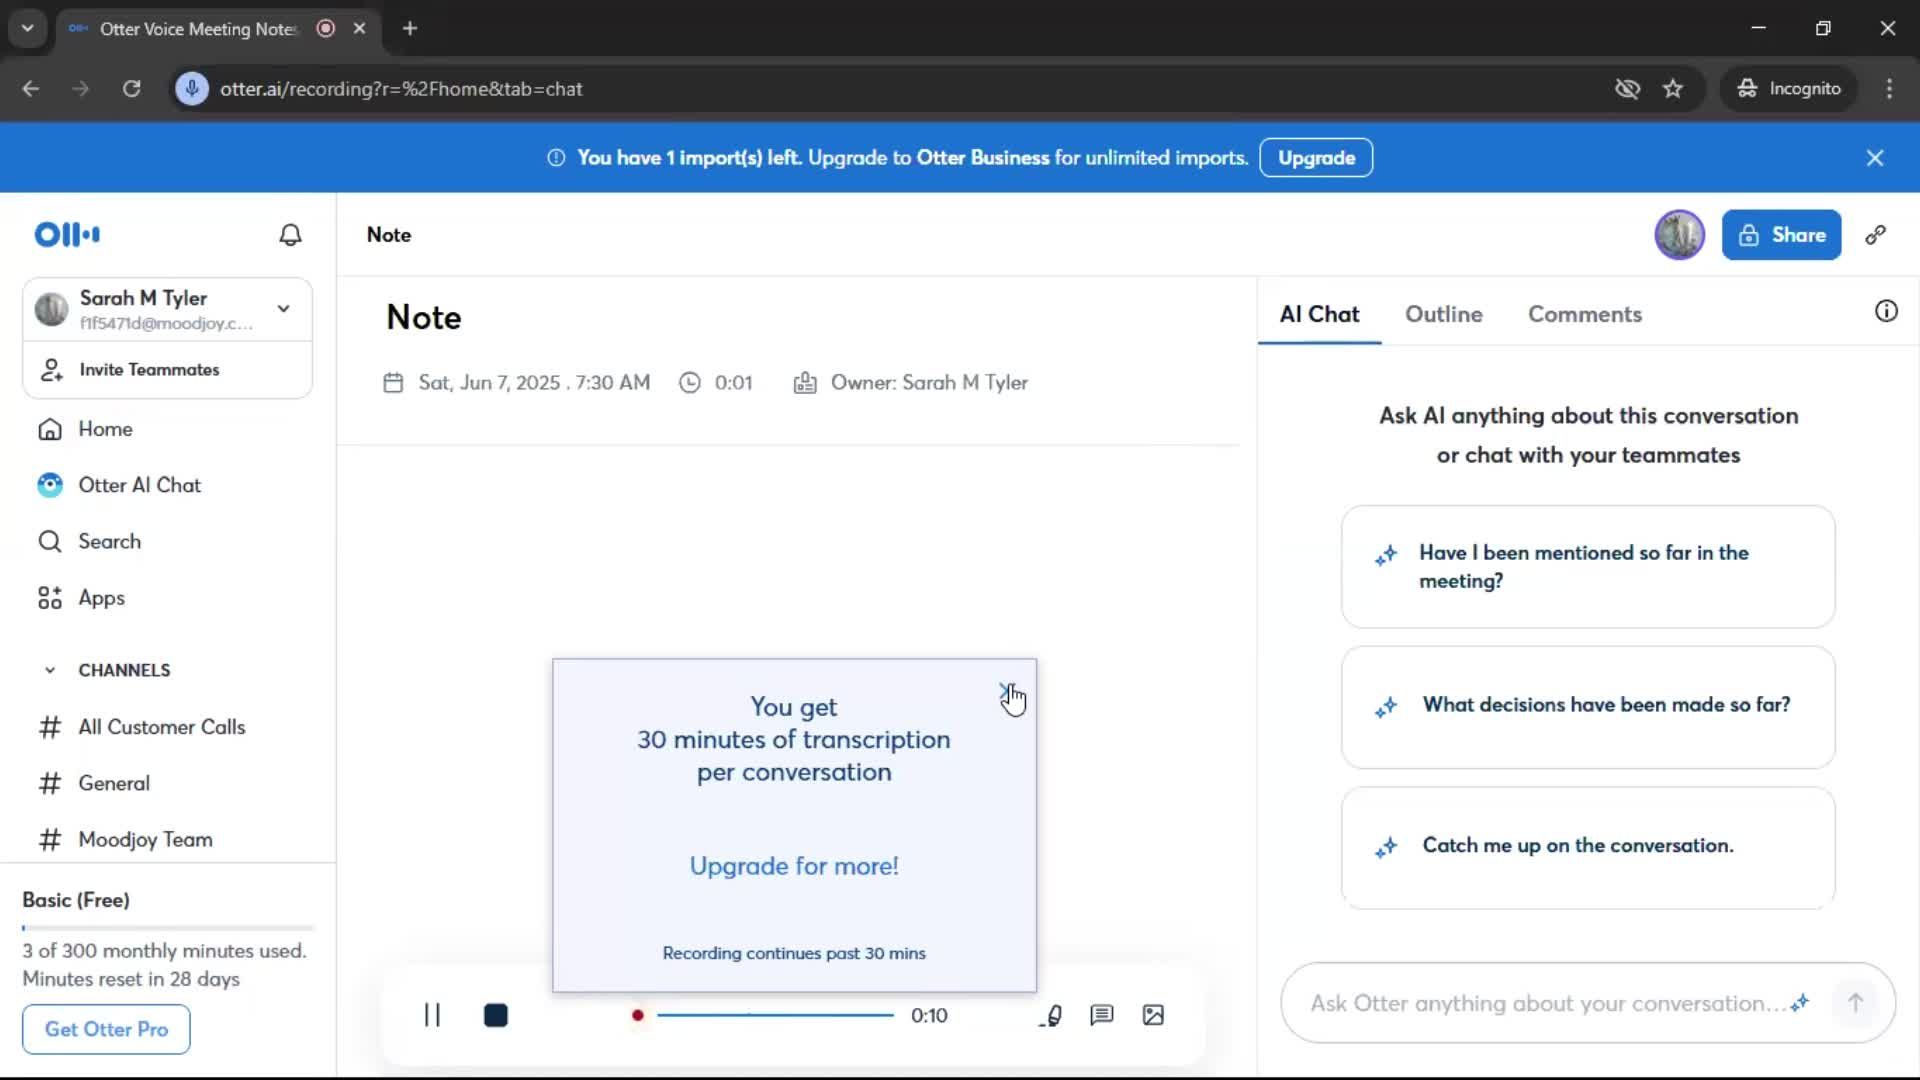Copy the link with the chain icon

click(x=1875, y=235)
